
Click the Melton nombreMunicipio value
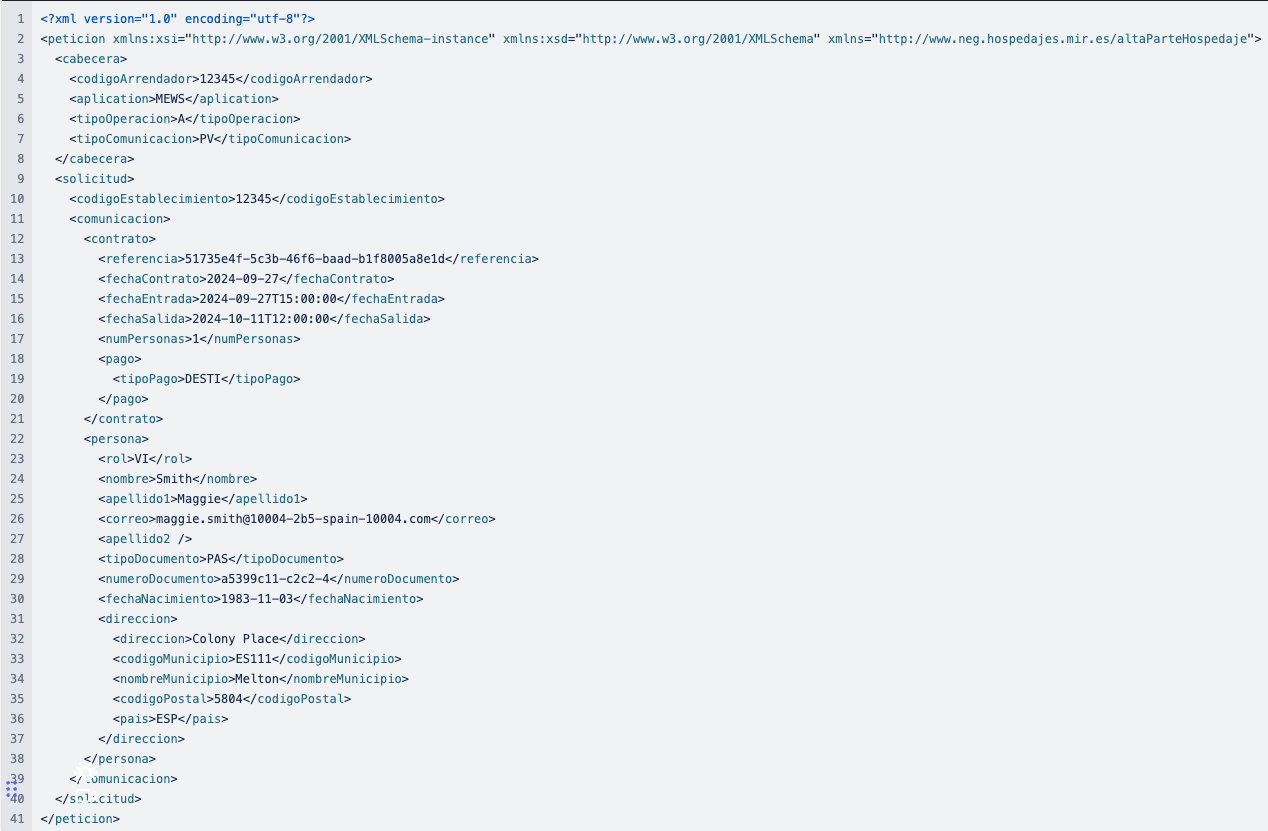point(257,679)
